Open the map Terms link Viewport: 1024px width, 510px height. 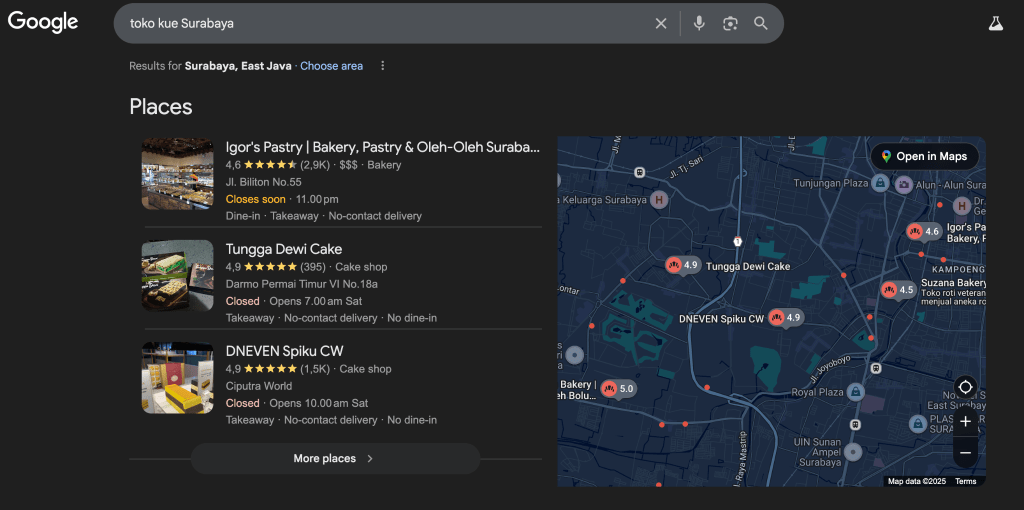coord(965,481)
